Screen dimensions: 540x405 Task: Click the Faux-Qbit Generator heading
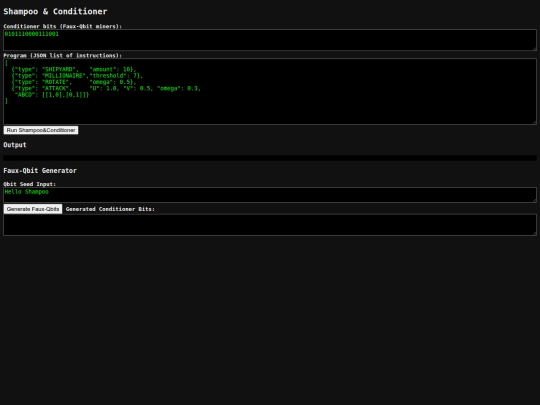(x=40, y=170)
